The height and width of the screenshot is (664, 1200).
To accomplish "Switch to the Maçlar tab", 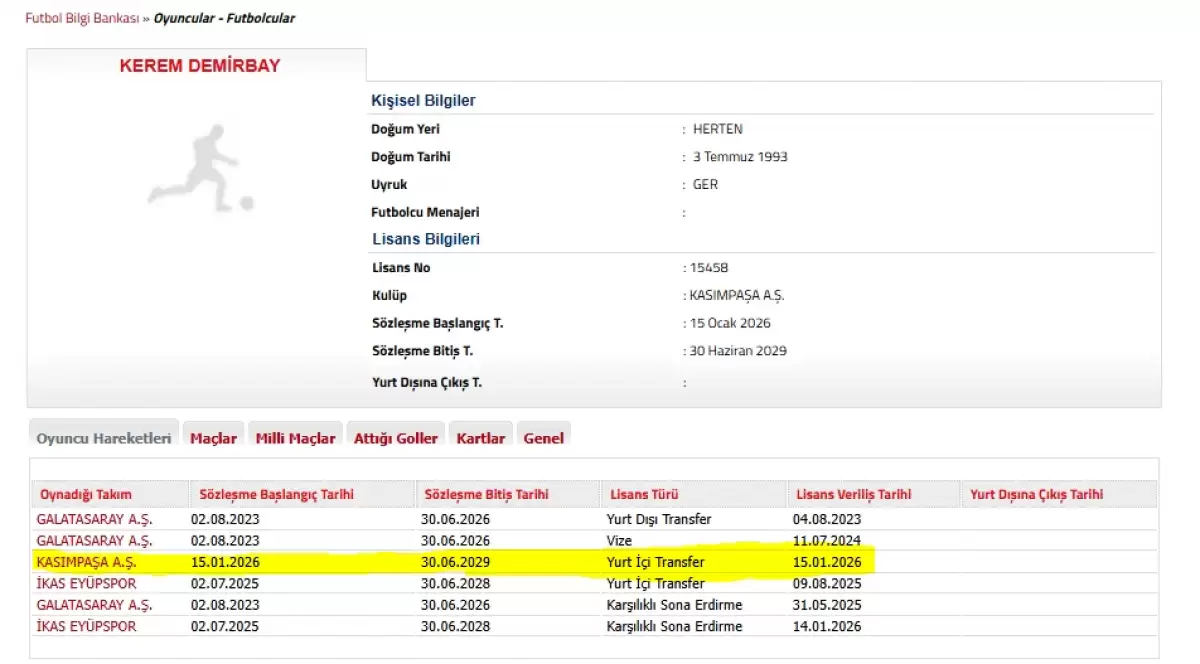I will pyautogui.click(x=213, y=438).
